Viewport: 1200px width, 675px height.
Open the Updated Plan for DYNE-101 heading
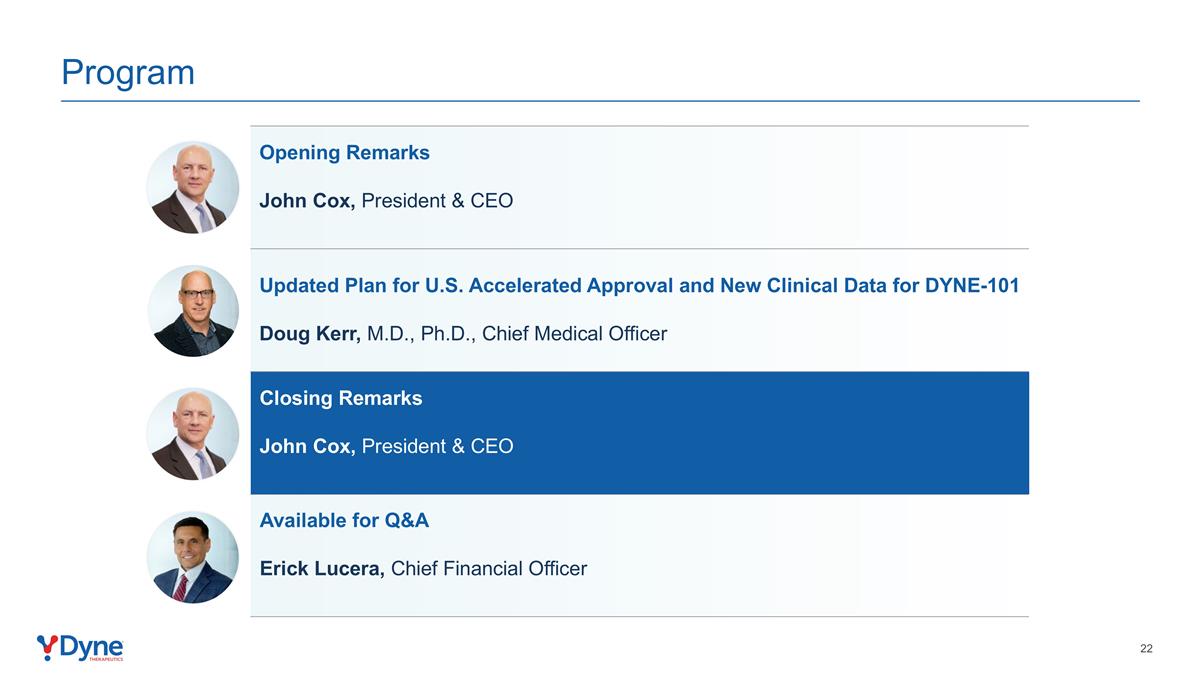639,286
